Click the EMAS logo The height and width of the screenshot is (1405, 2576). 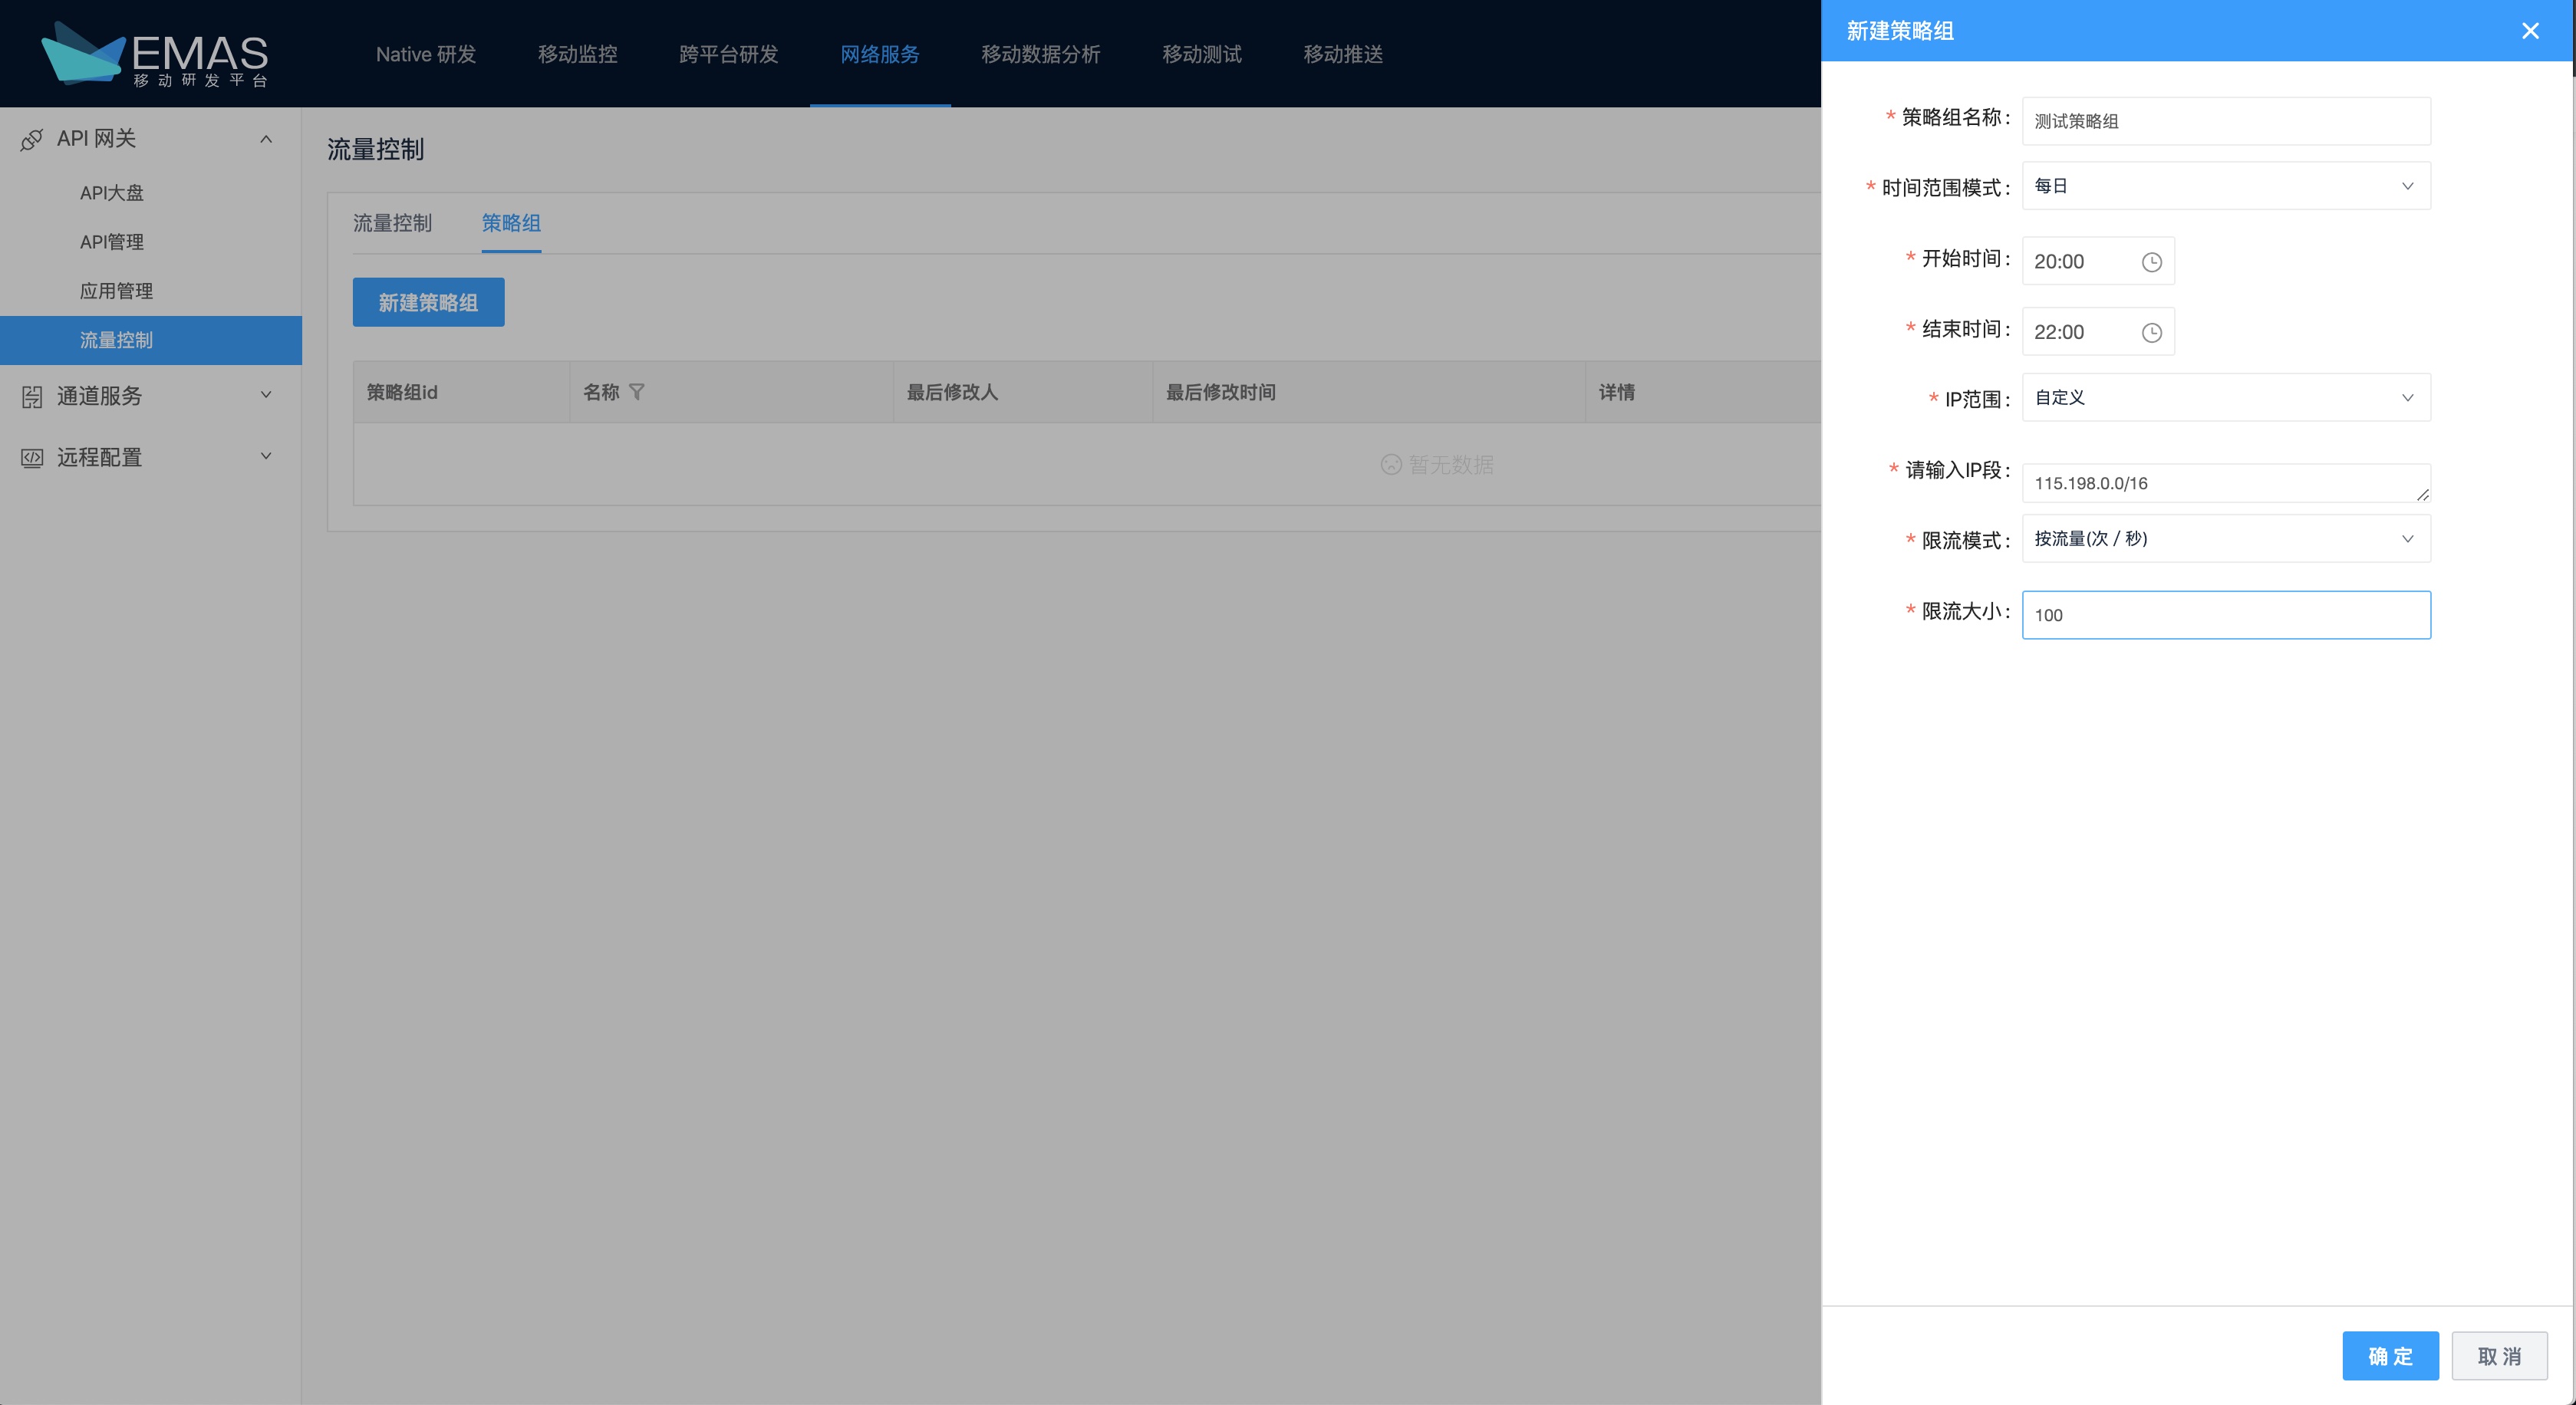[155, 54]
